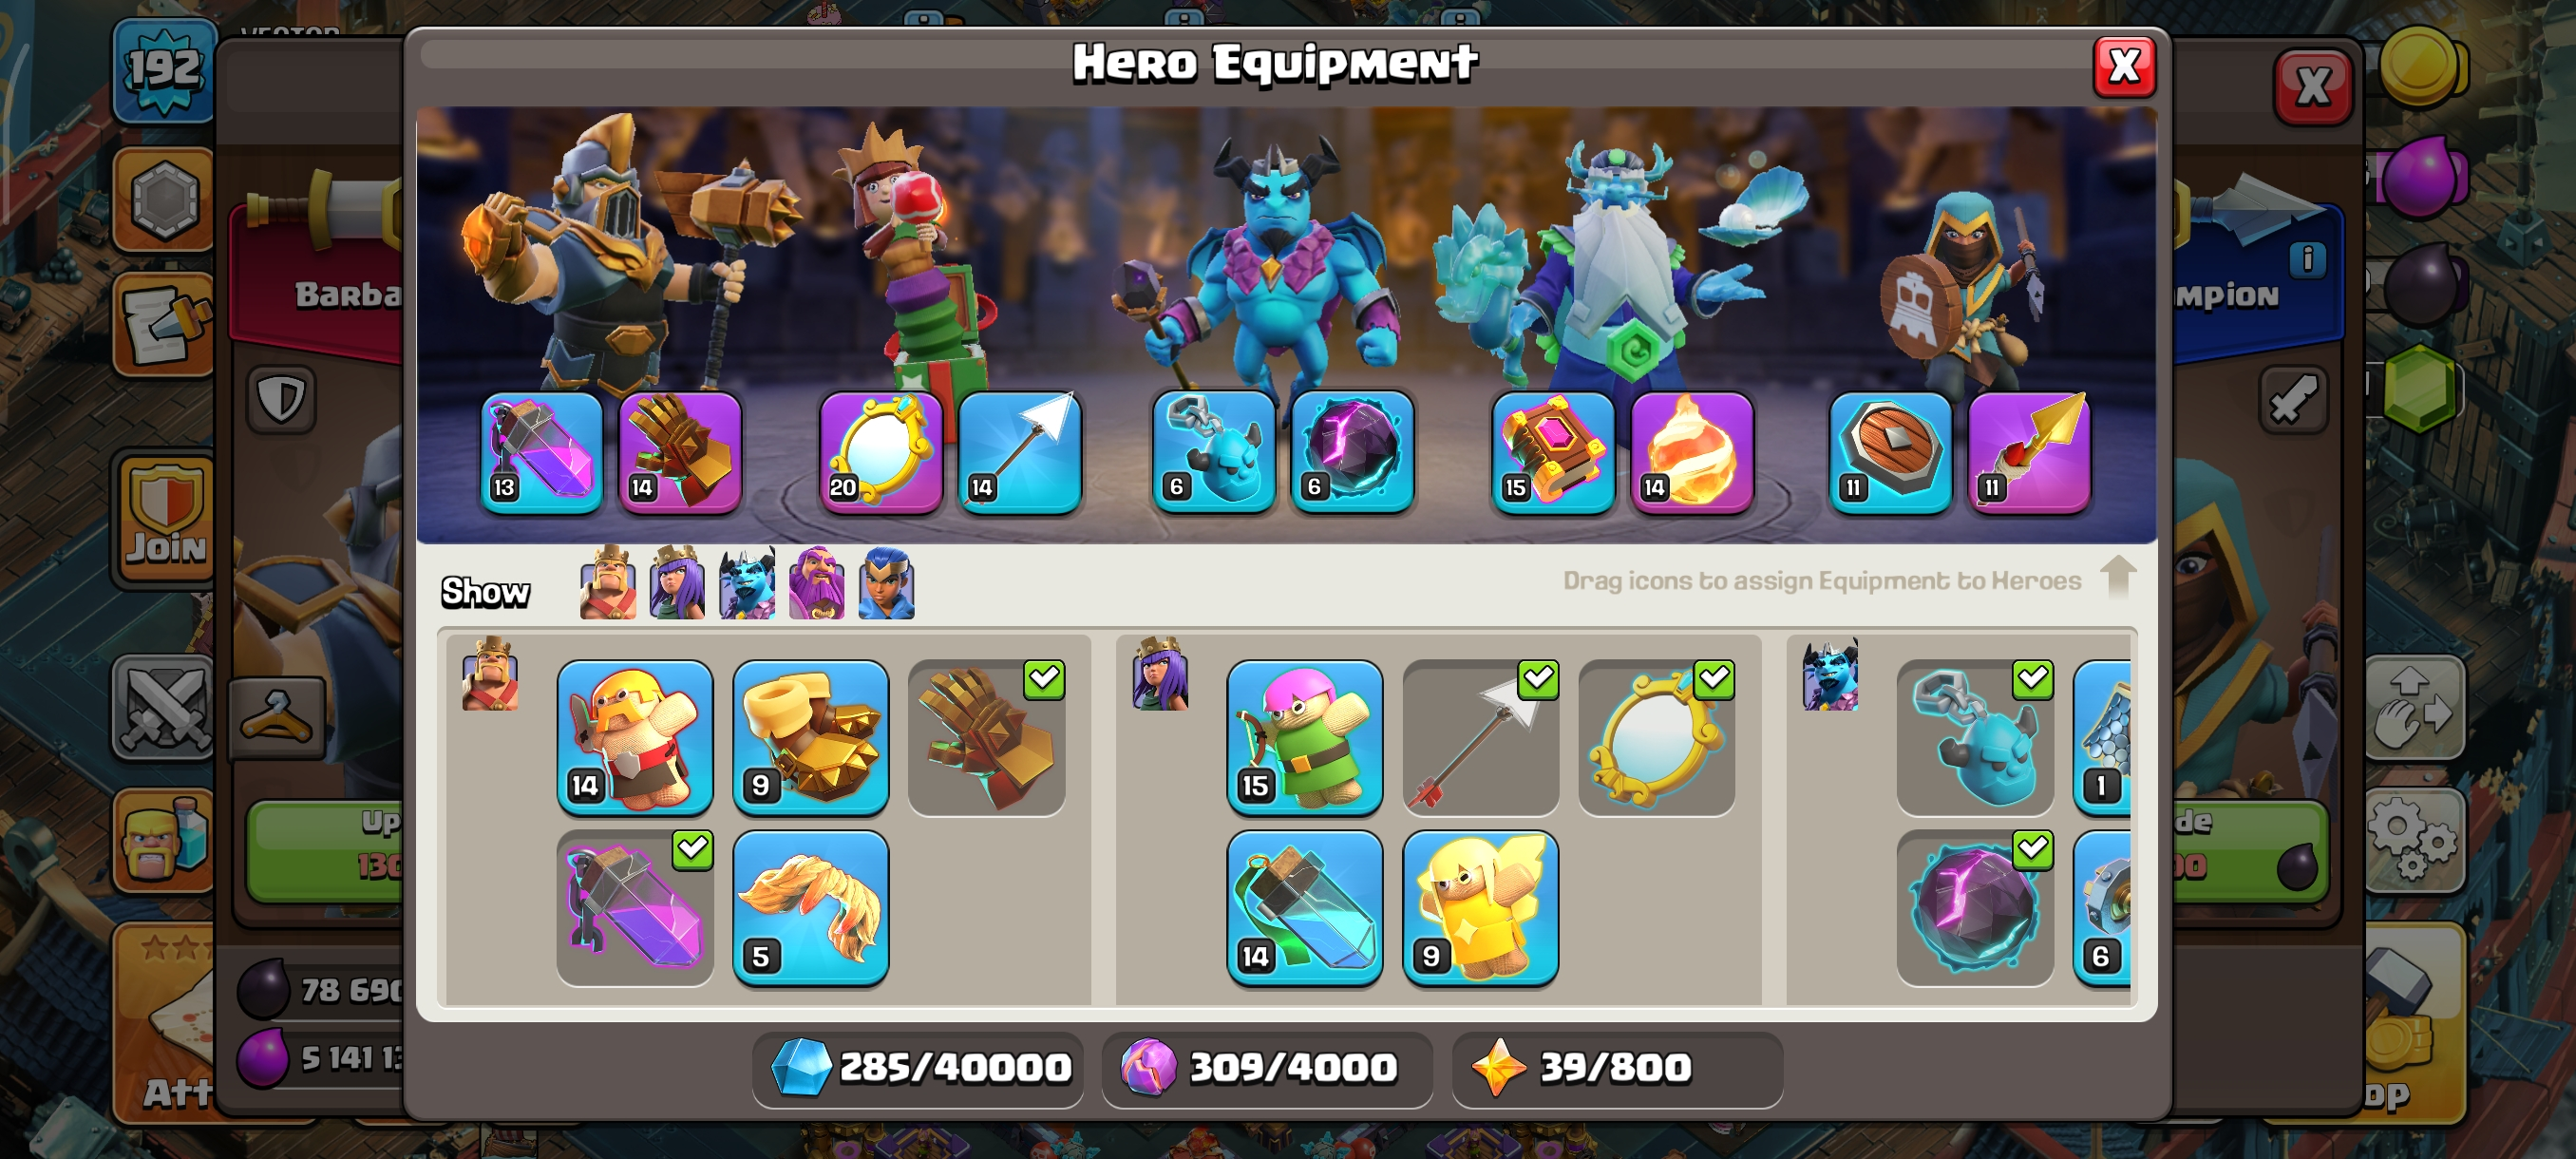Select the level 14 Invisibility Vial equipment
Image resolution: width=2576 pixels, height=1159 pixels.
(x=1305, y=908)
